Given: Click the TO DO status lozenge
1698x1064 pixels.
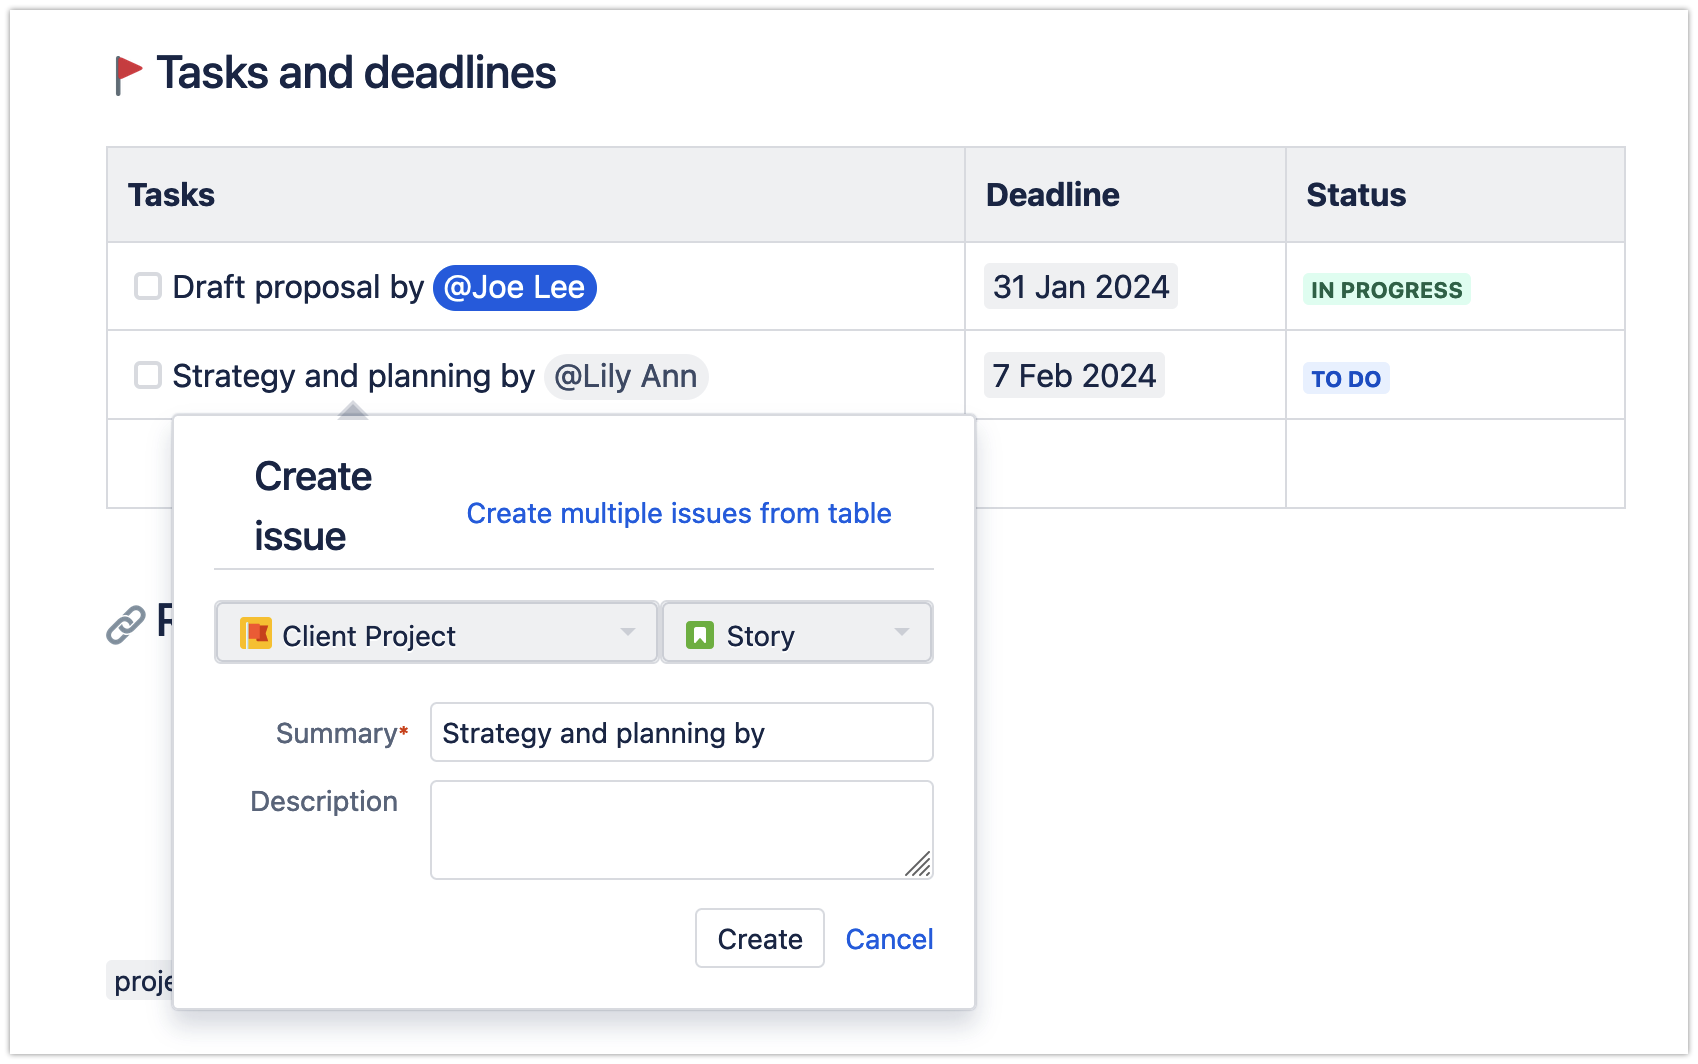Looking at the screenshot, I should point(1346,378).
